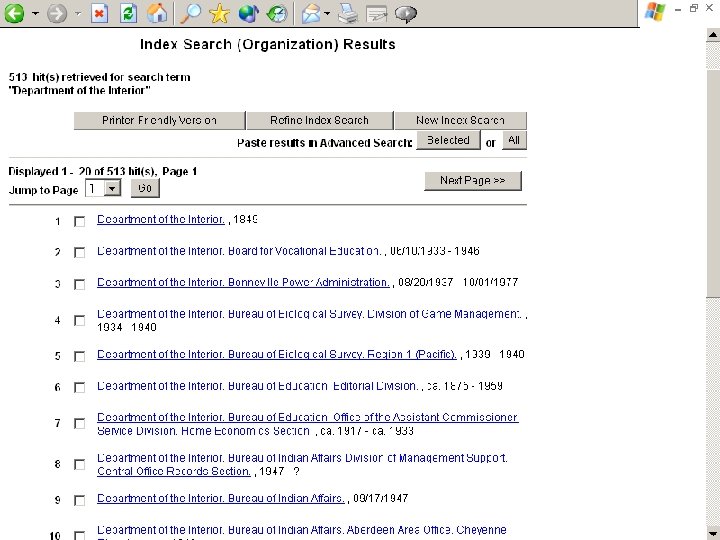Screen dimensions: 720x540
Task: Tick the Region 1 (Pacific) checkbox
Action: pyautogui.click(x=79, y=357)
